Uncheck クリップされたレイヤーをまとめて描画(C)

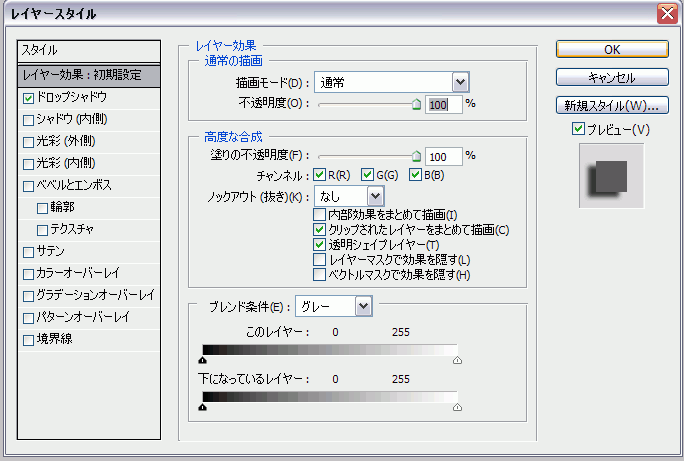click(319, 229)
